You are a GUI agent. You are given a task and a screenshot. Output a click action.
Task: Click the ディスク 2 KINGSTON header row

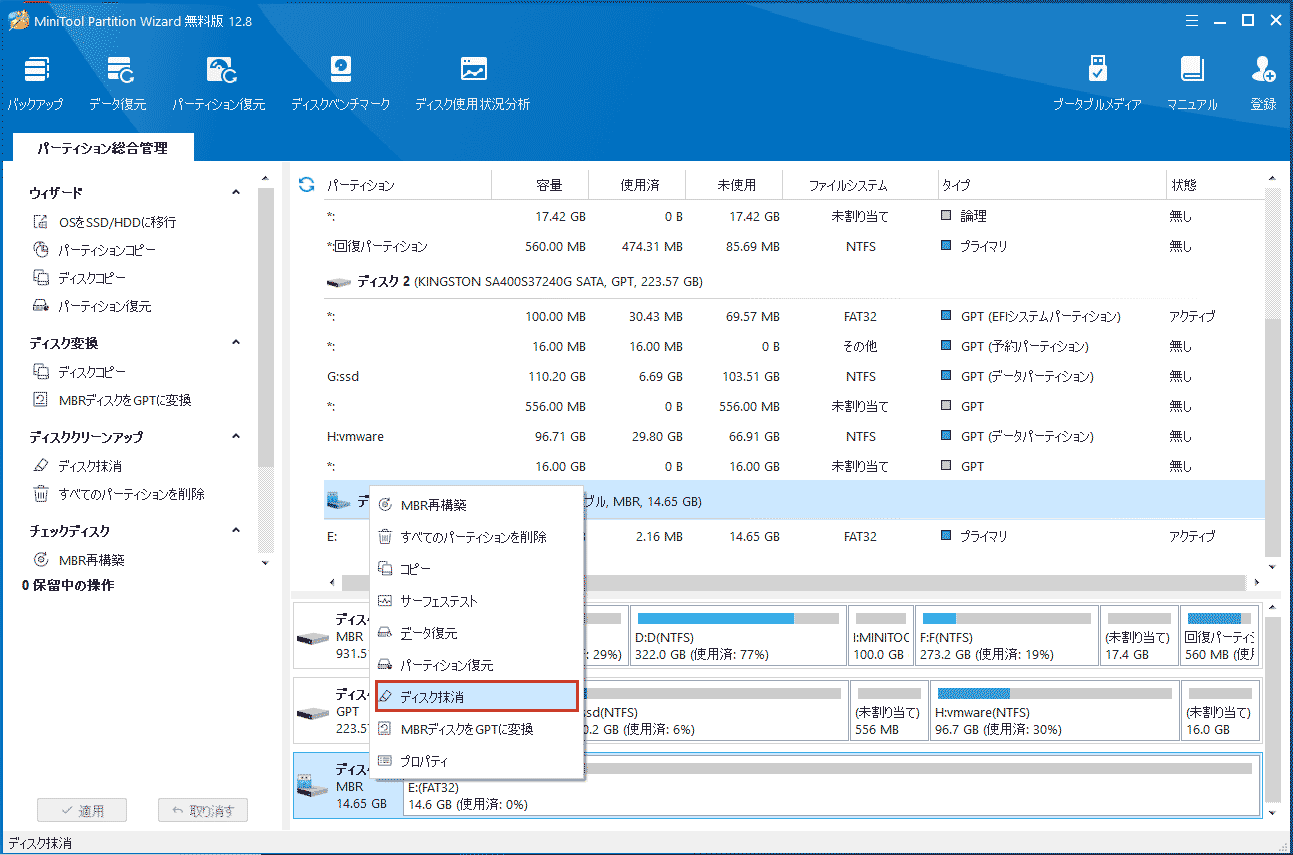793,282
